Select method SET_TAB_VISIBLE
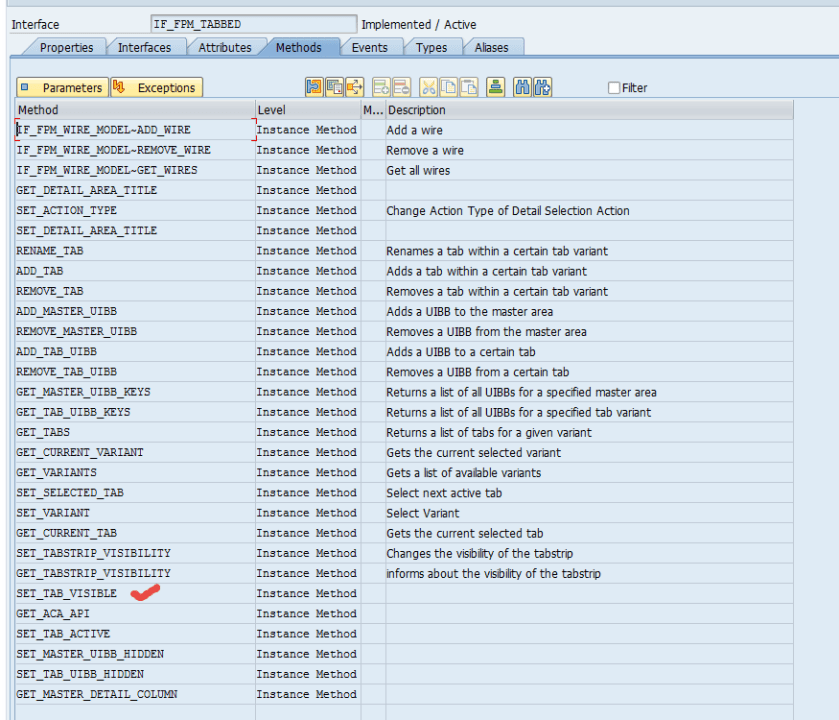 (135, 594)
